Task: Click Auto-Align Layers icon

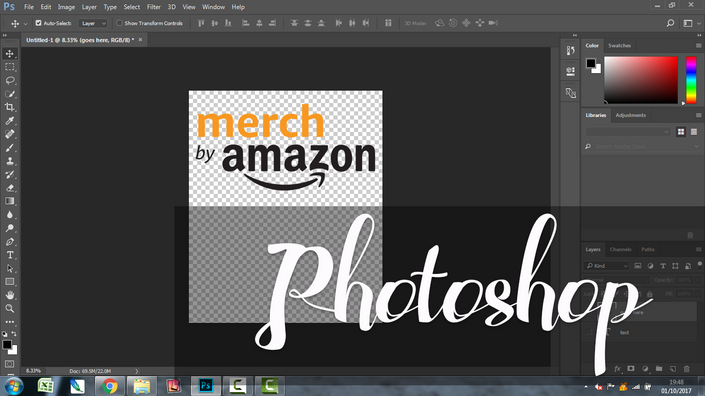Action: pyautogui.click(x=388, y=23)
